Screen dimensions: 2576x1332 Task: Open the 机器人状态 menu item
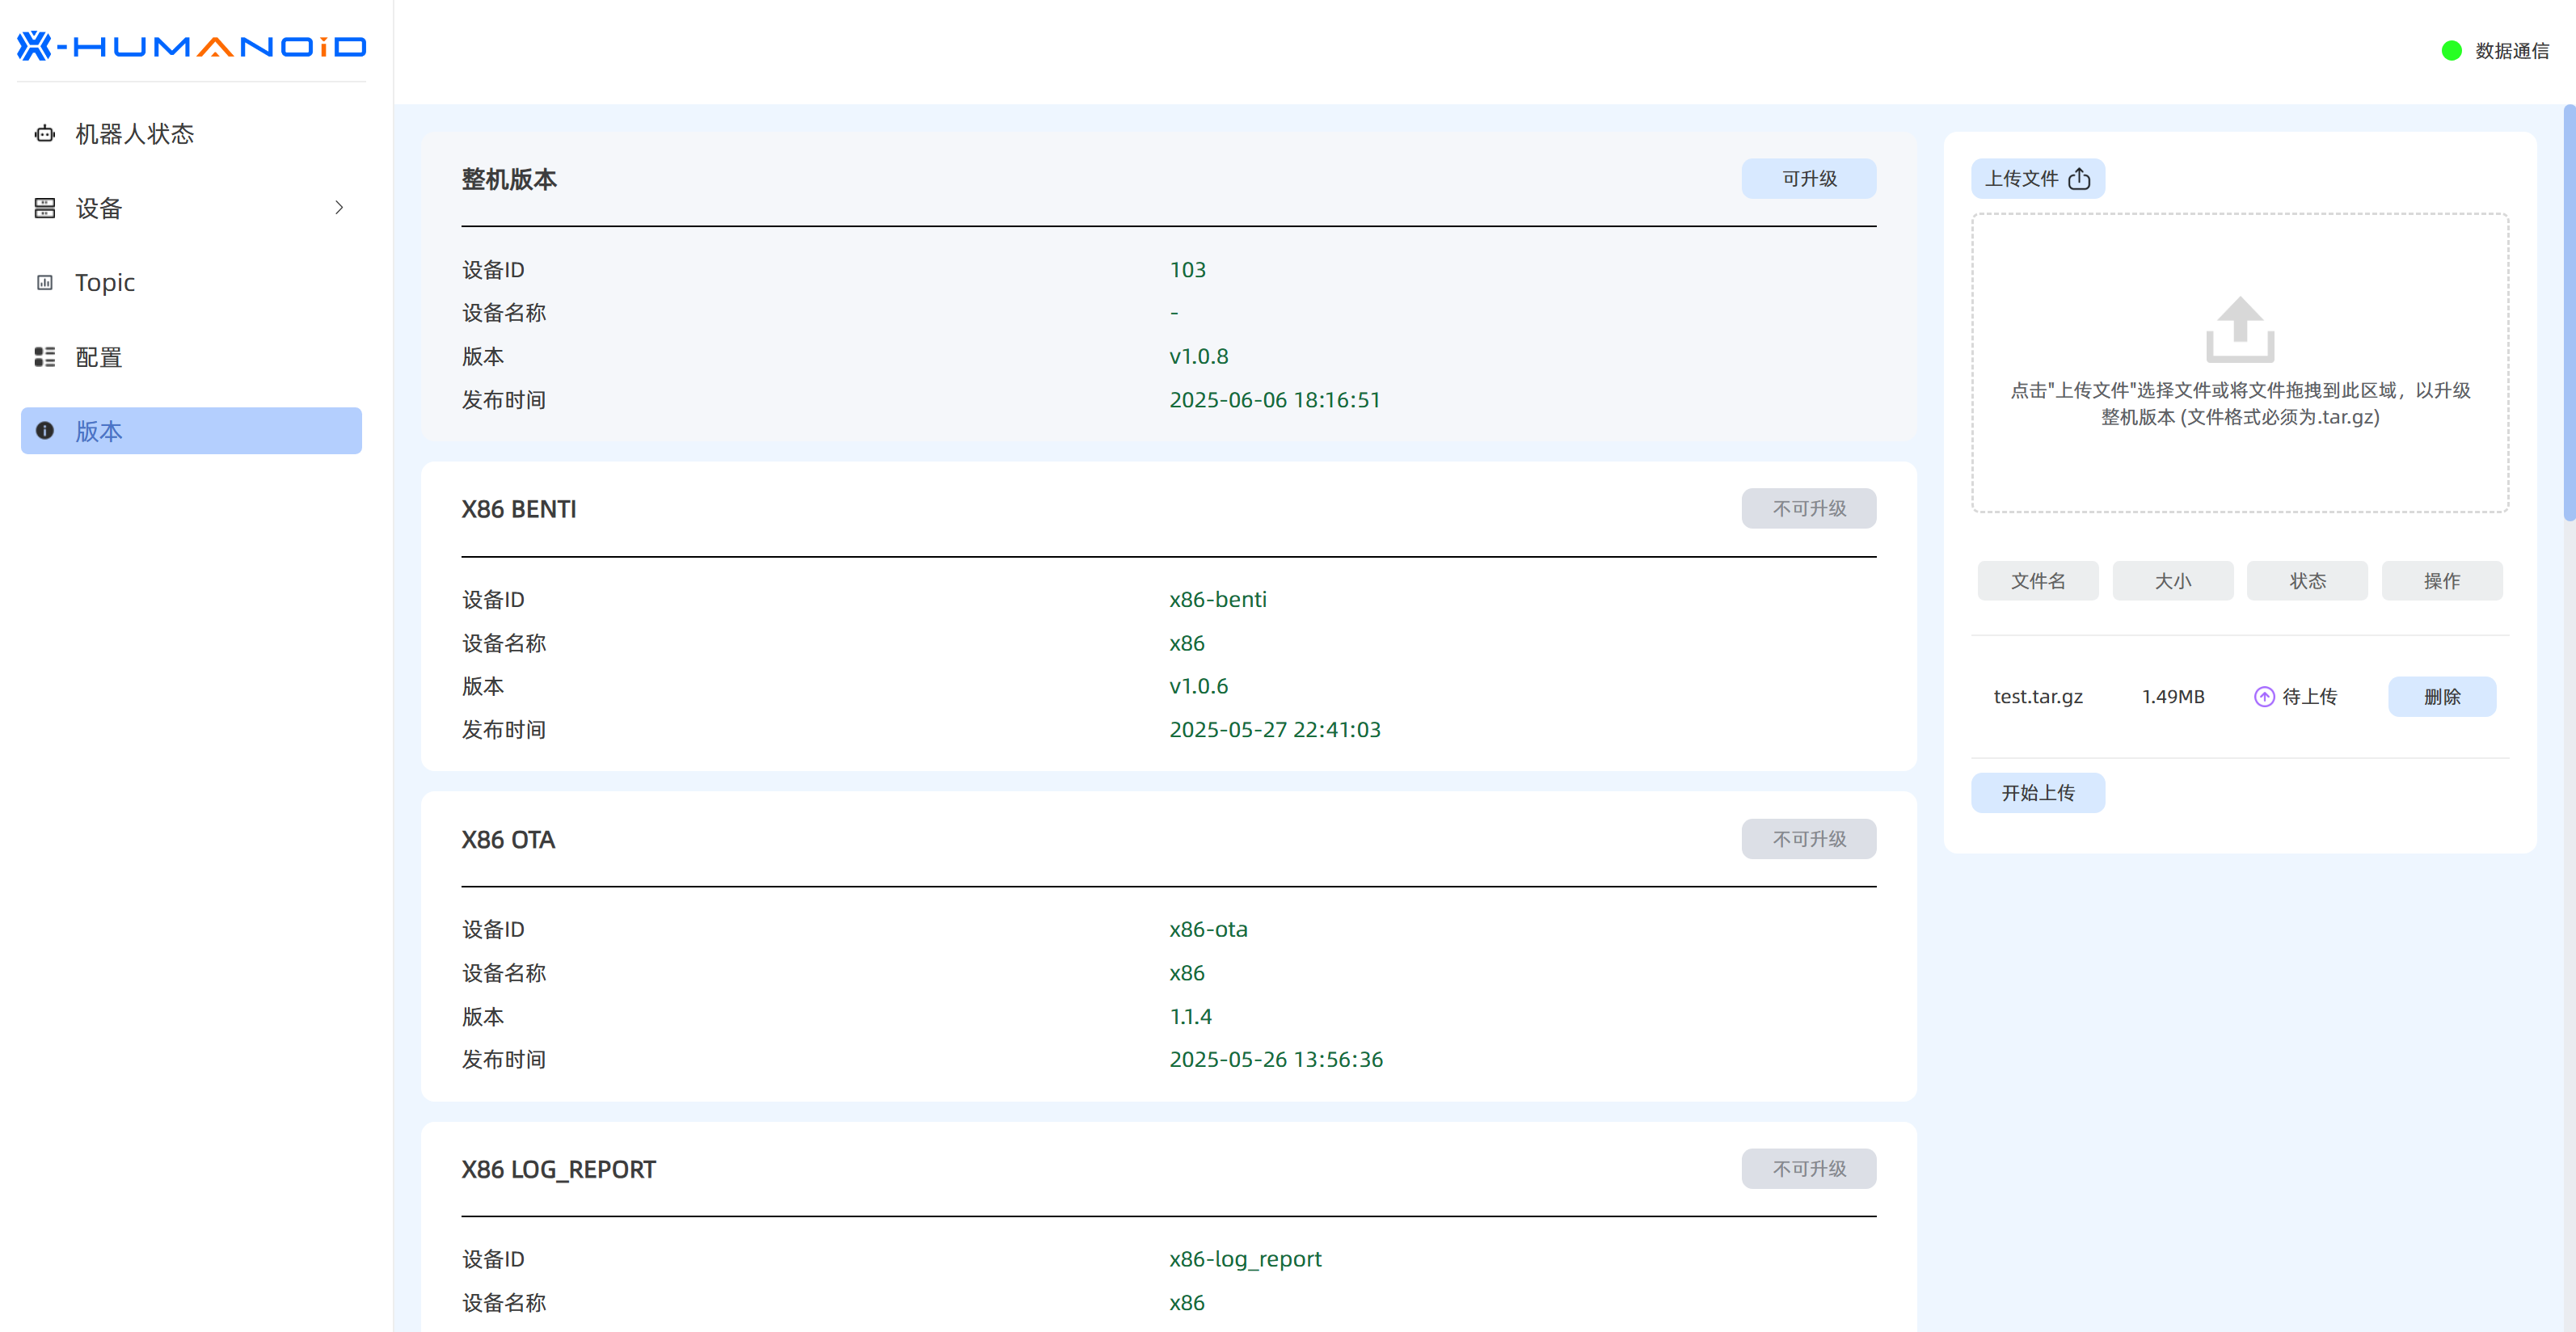[135, 134]
